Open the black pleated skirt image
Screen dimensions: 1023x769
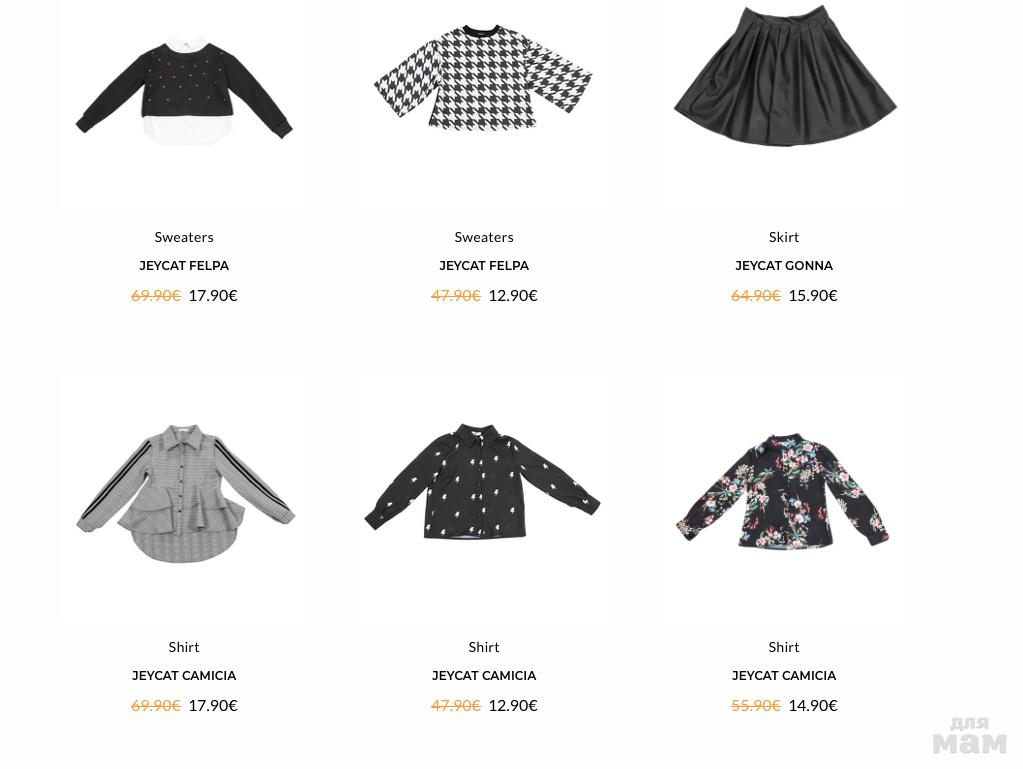pos(785,76)
